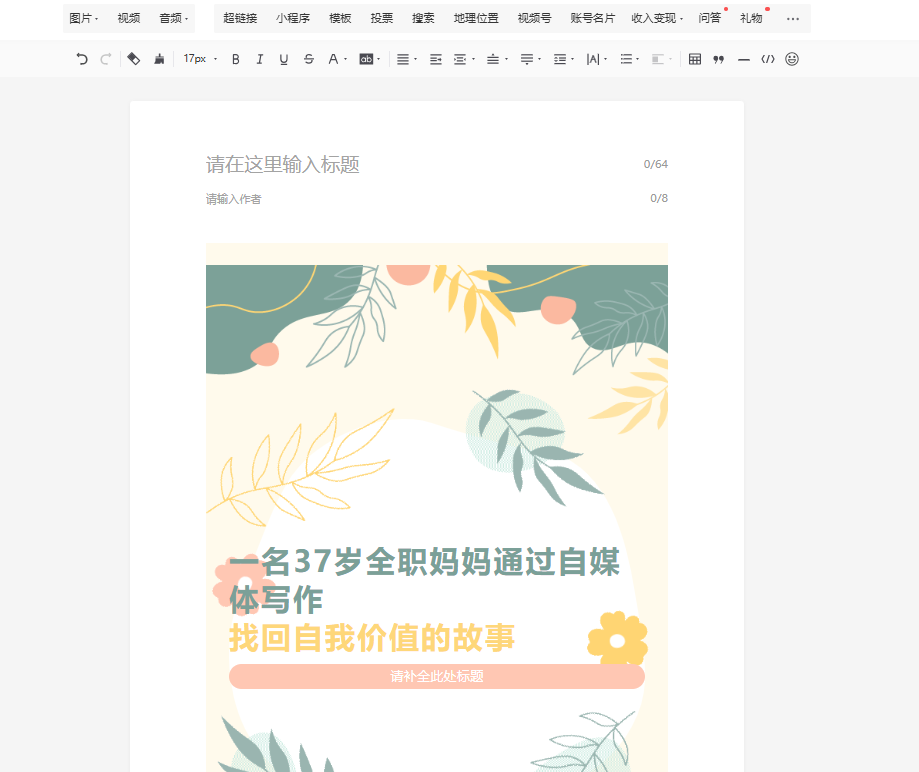Image resolution: width=919 pixels, height=772 pixels.
Task: Expand the 图片 insert dropdown
Action: click(x=83, y=18)
